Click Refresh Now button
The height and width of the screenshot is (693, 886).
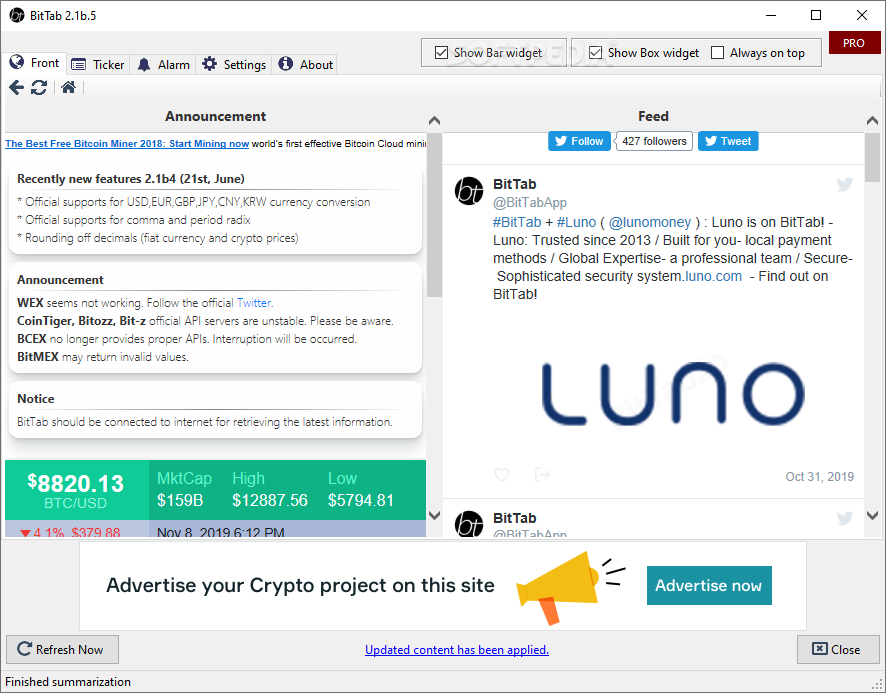pos(62,649)
